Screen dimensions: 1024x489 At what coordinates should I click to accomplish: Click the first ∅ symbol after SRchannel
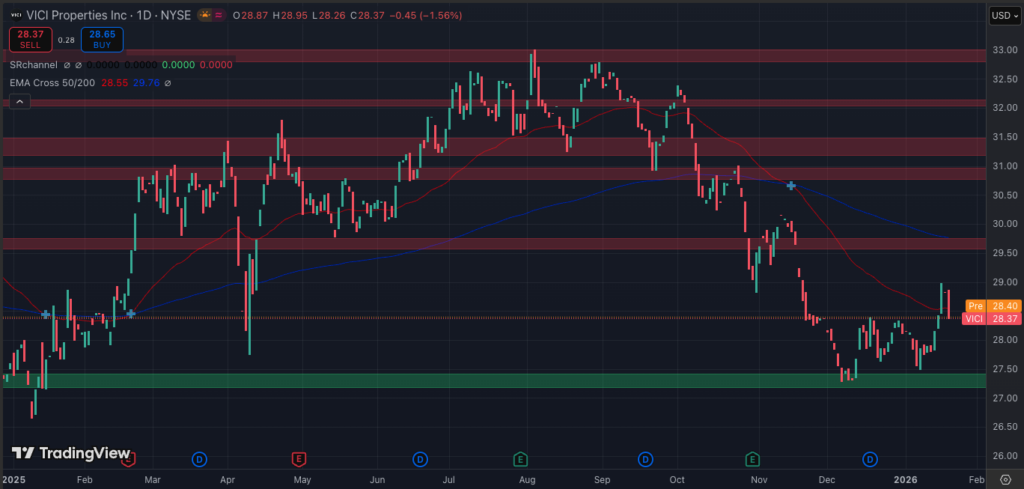click(65, 65)
